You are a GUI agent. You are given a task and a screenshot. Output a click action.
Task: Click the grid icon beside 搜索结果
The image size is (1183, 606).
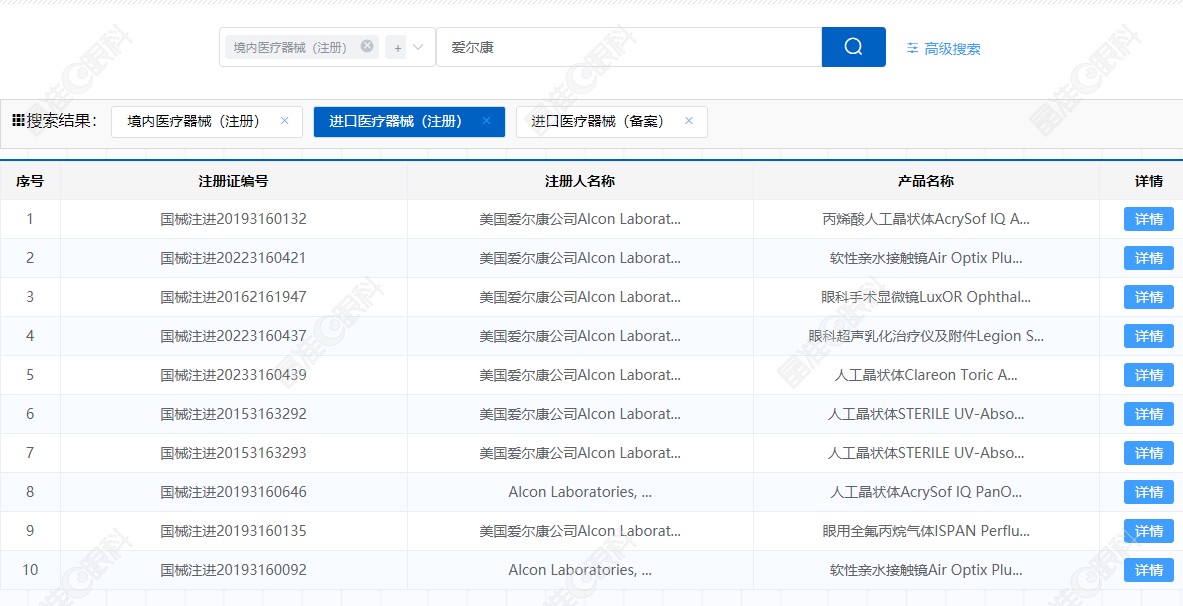coord(19,121)
